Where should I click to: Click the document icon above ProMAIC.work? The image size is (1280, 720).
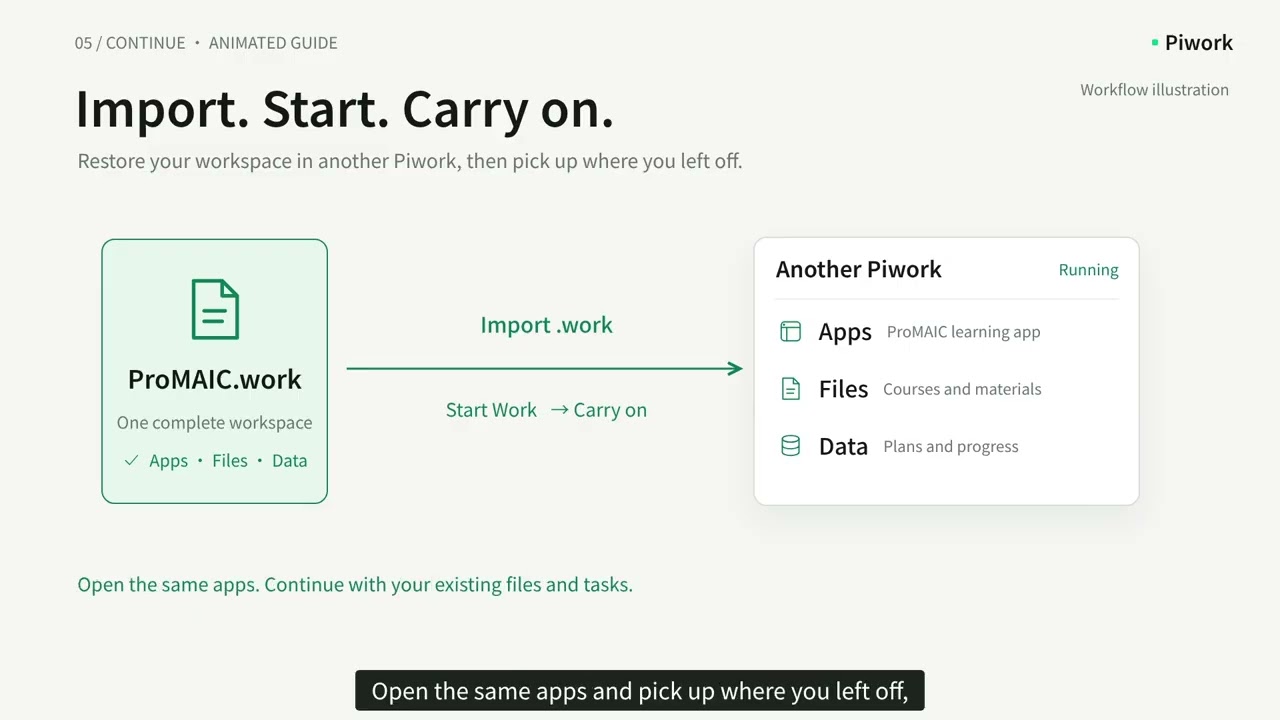[x=215, y=309]
